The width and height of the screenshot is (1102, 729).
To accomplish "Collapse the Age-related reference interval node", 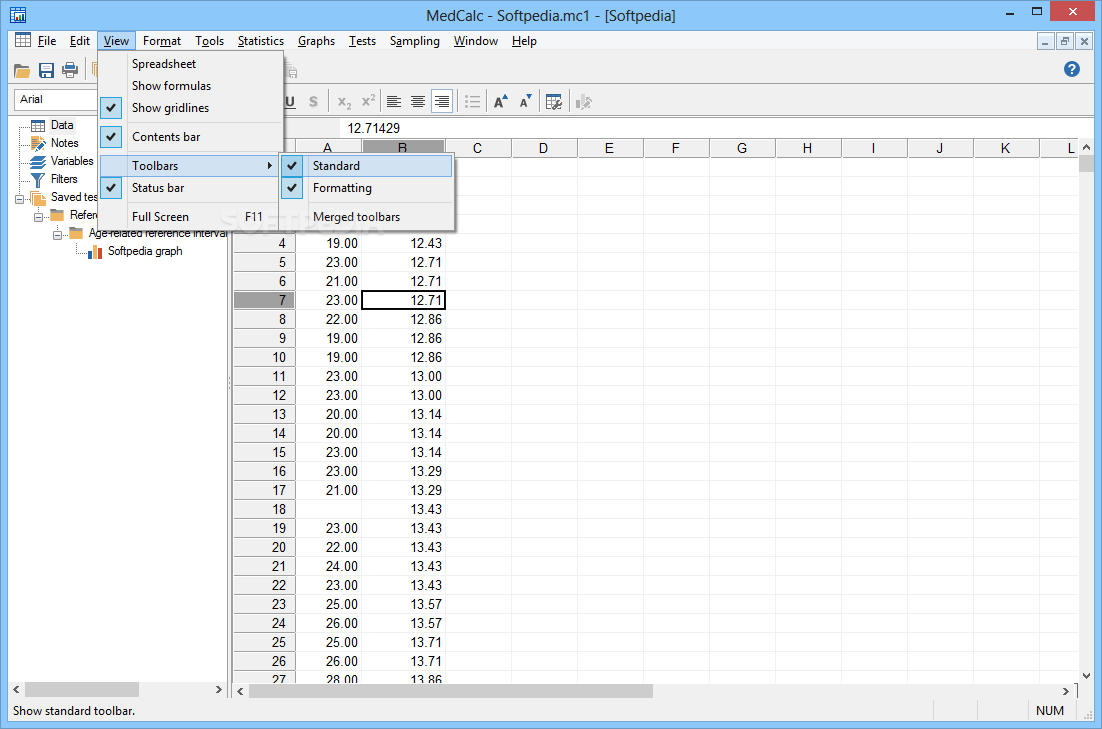I will [58, 235].
